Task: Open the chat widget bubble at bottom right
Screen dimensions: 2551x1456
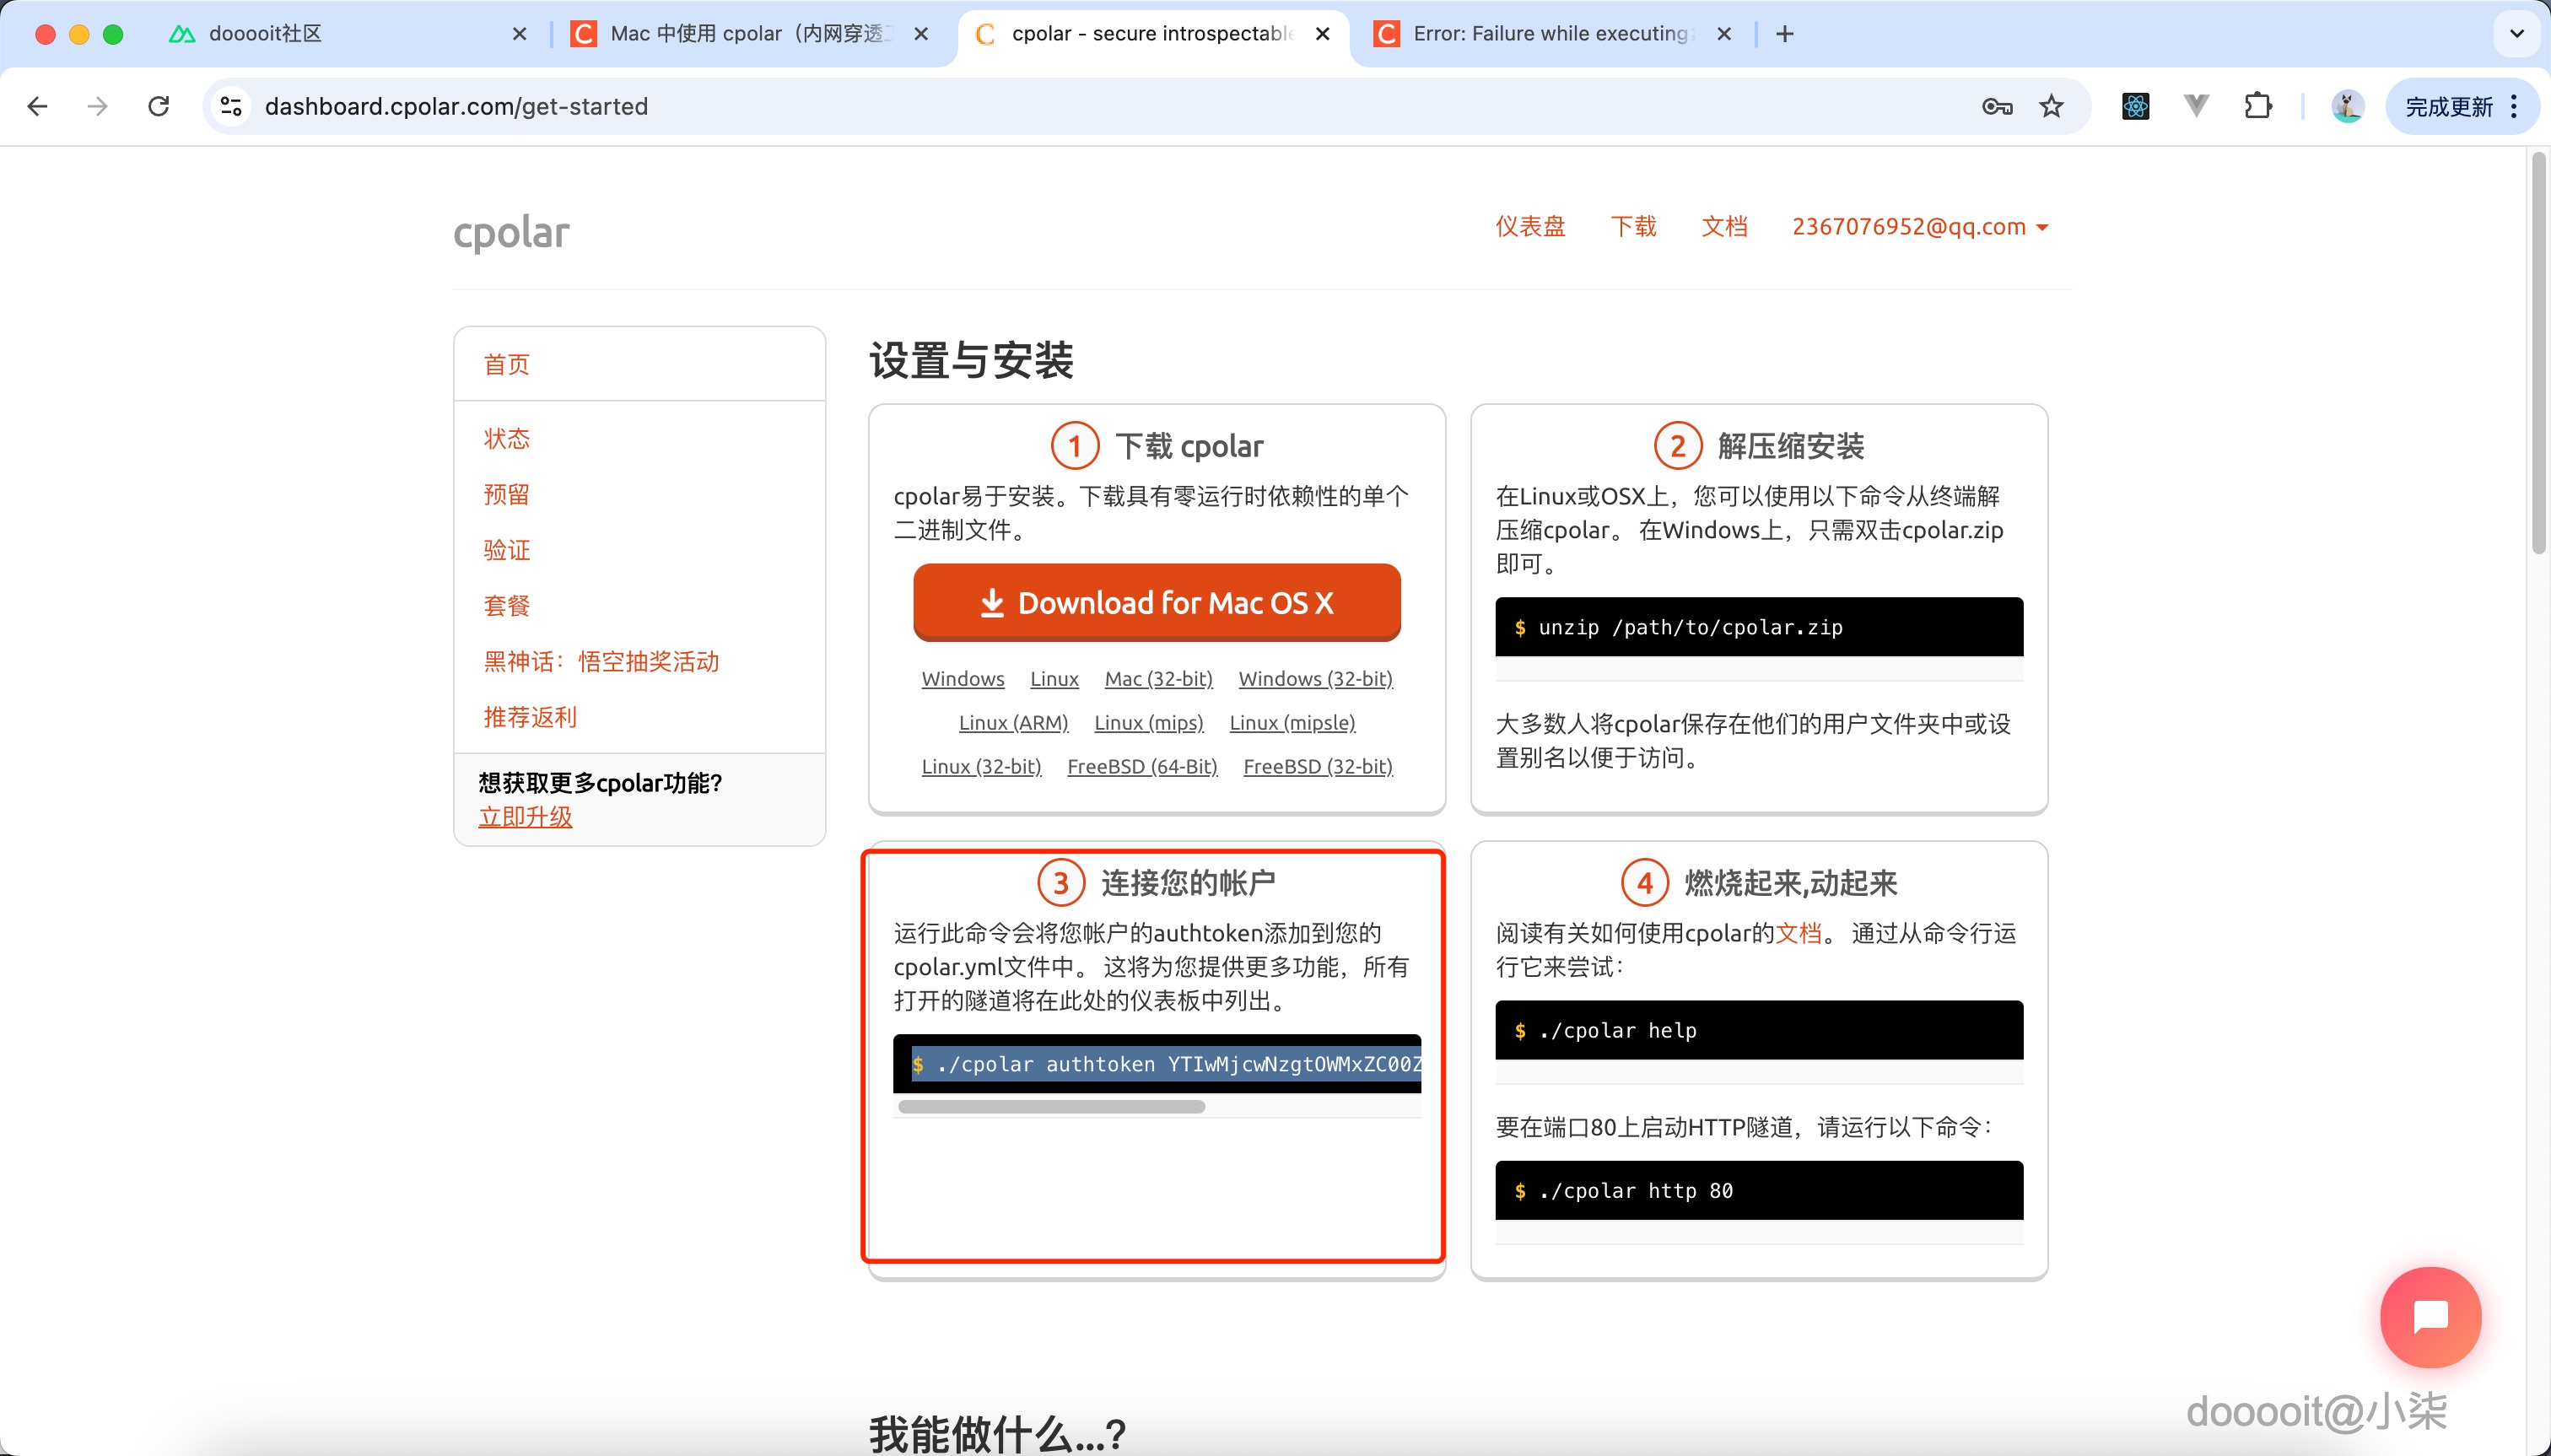Action: coord(2430,1318)
